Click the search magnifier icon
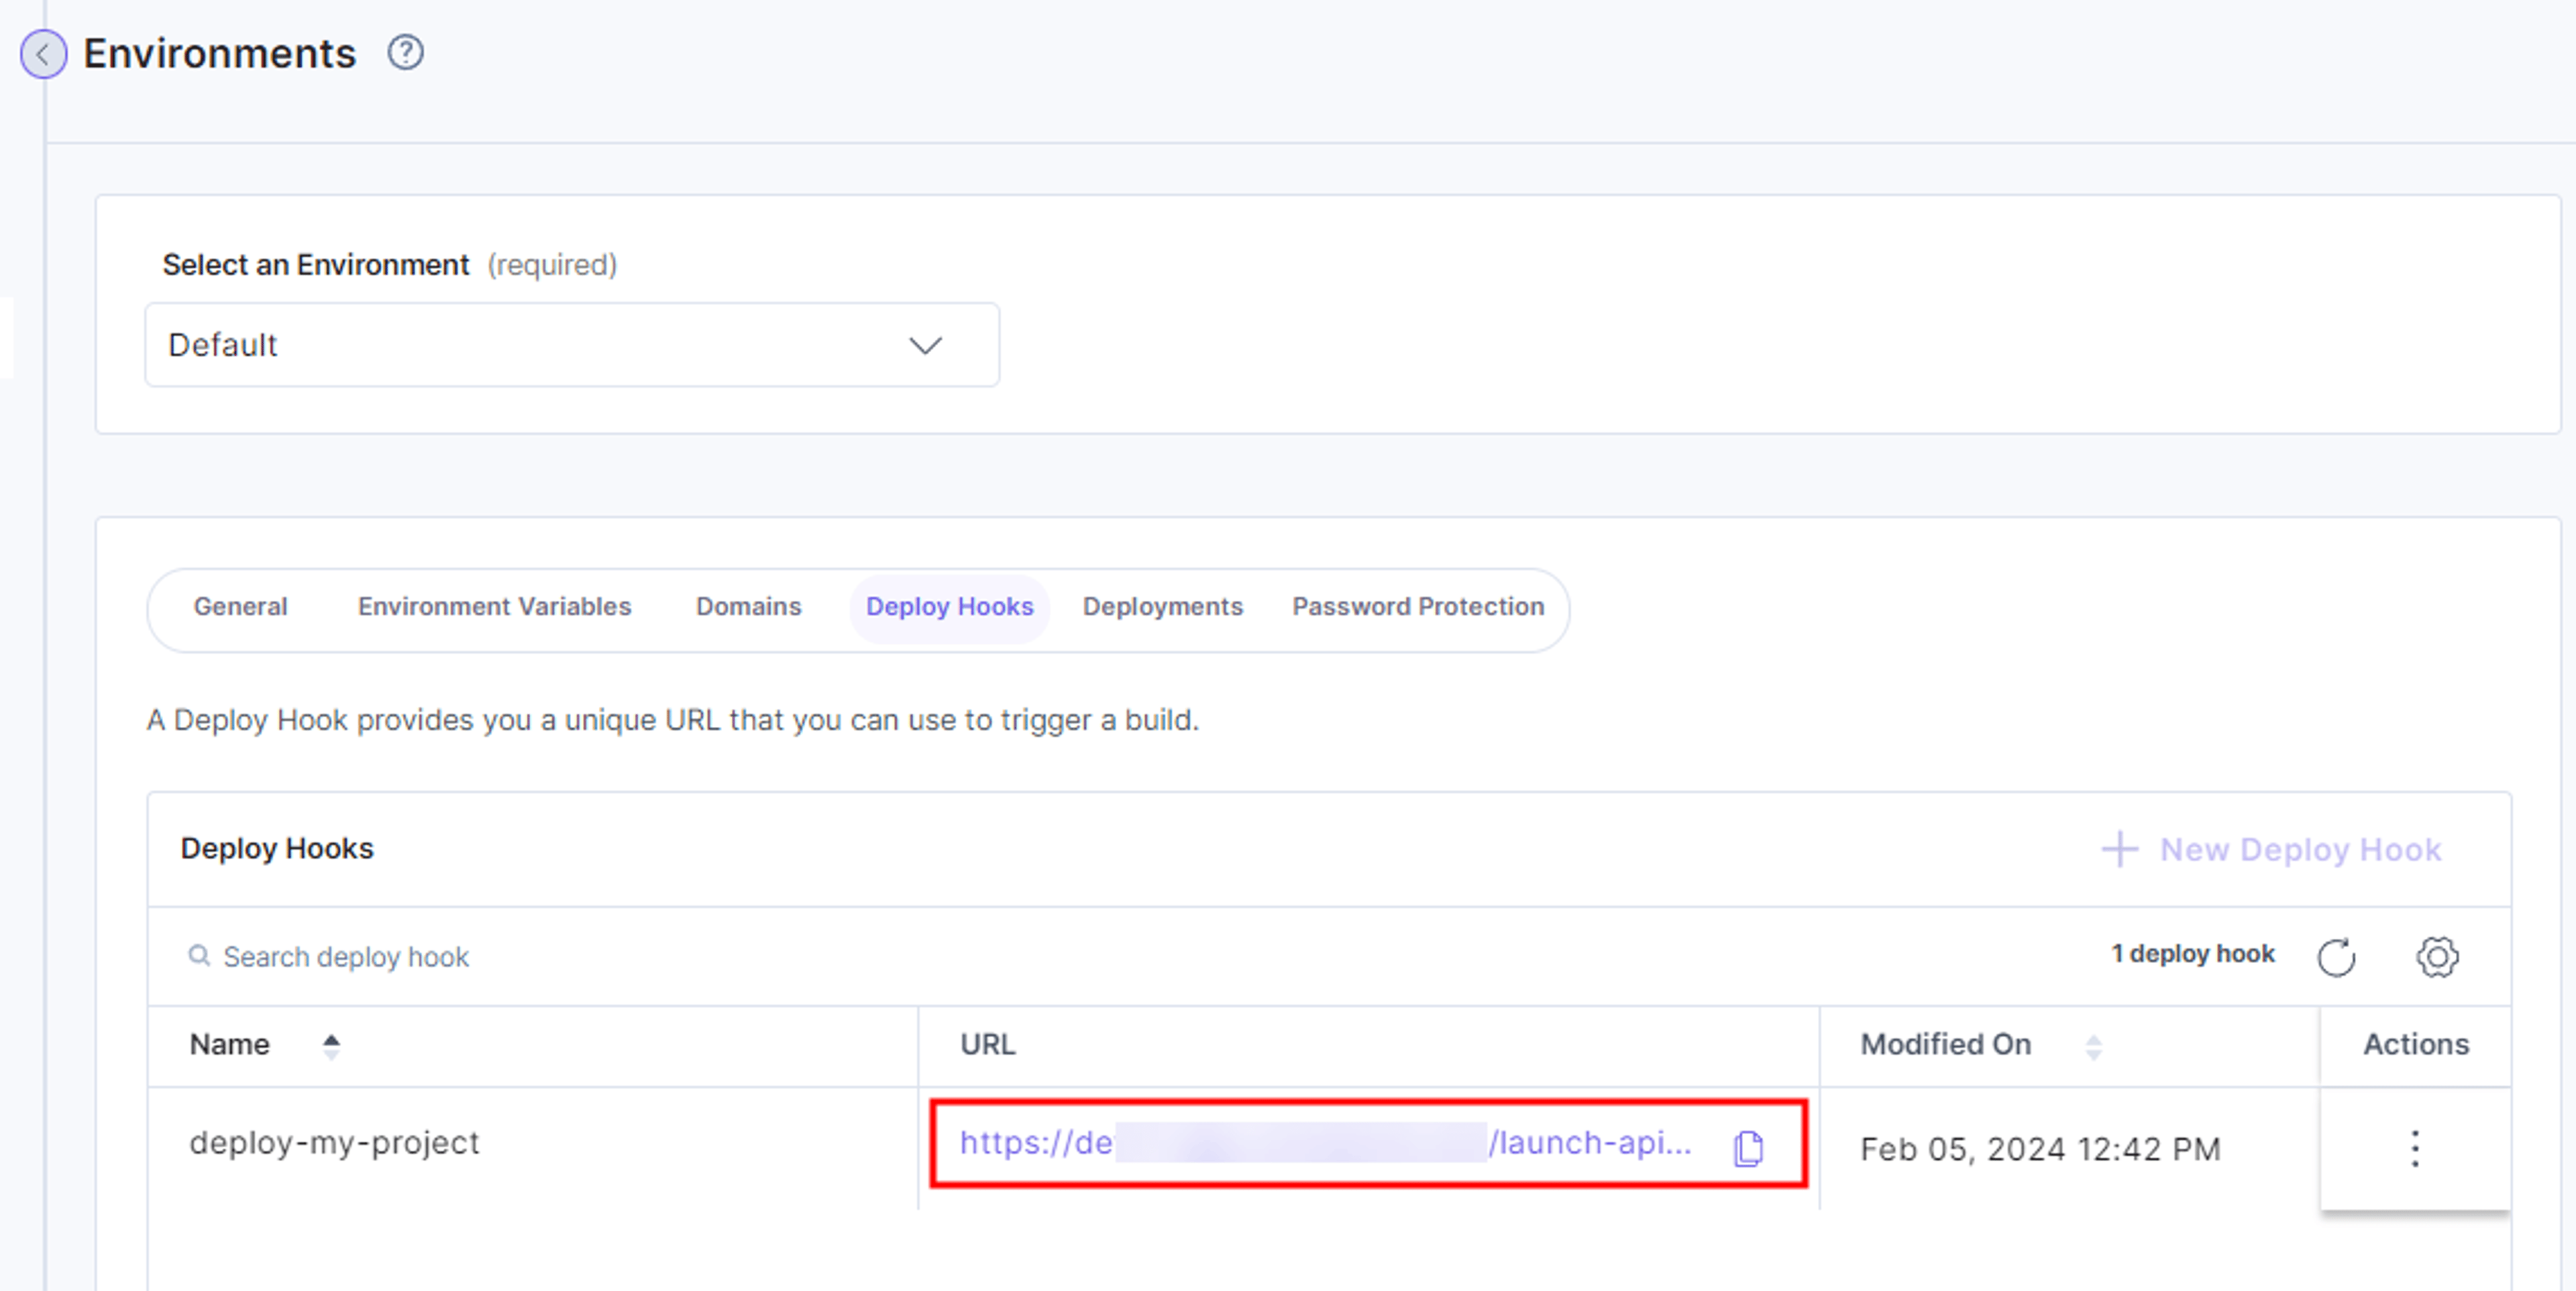2576x1291 pixels. pyautogui.click(x=199, y=956)
